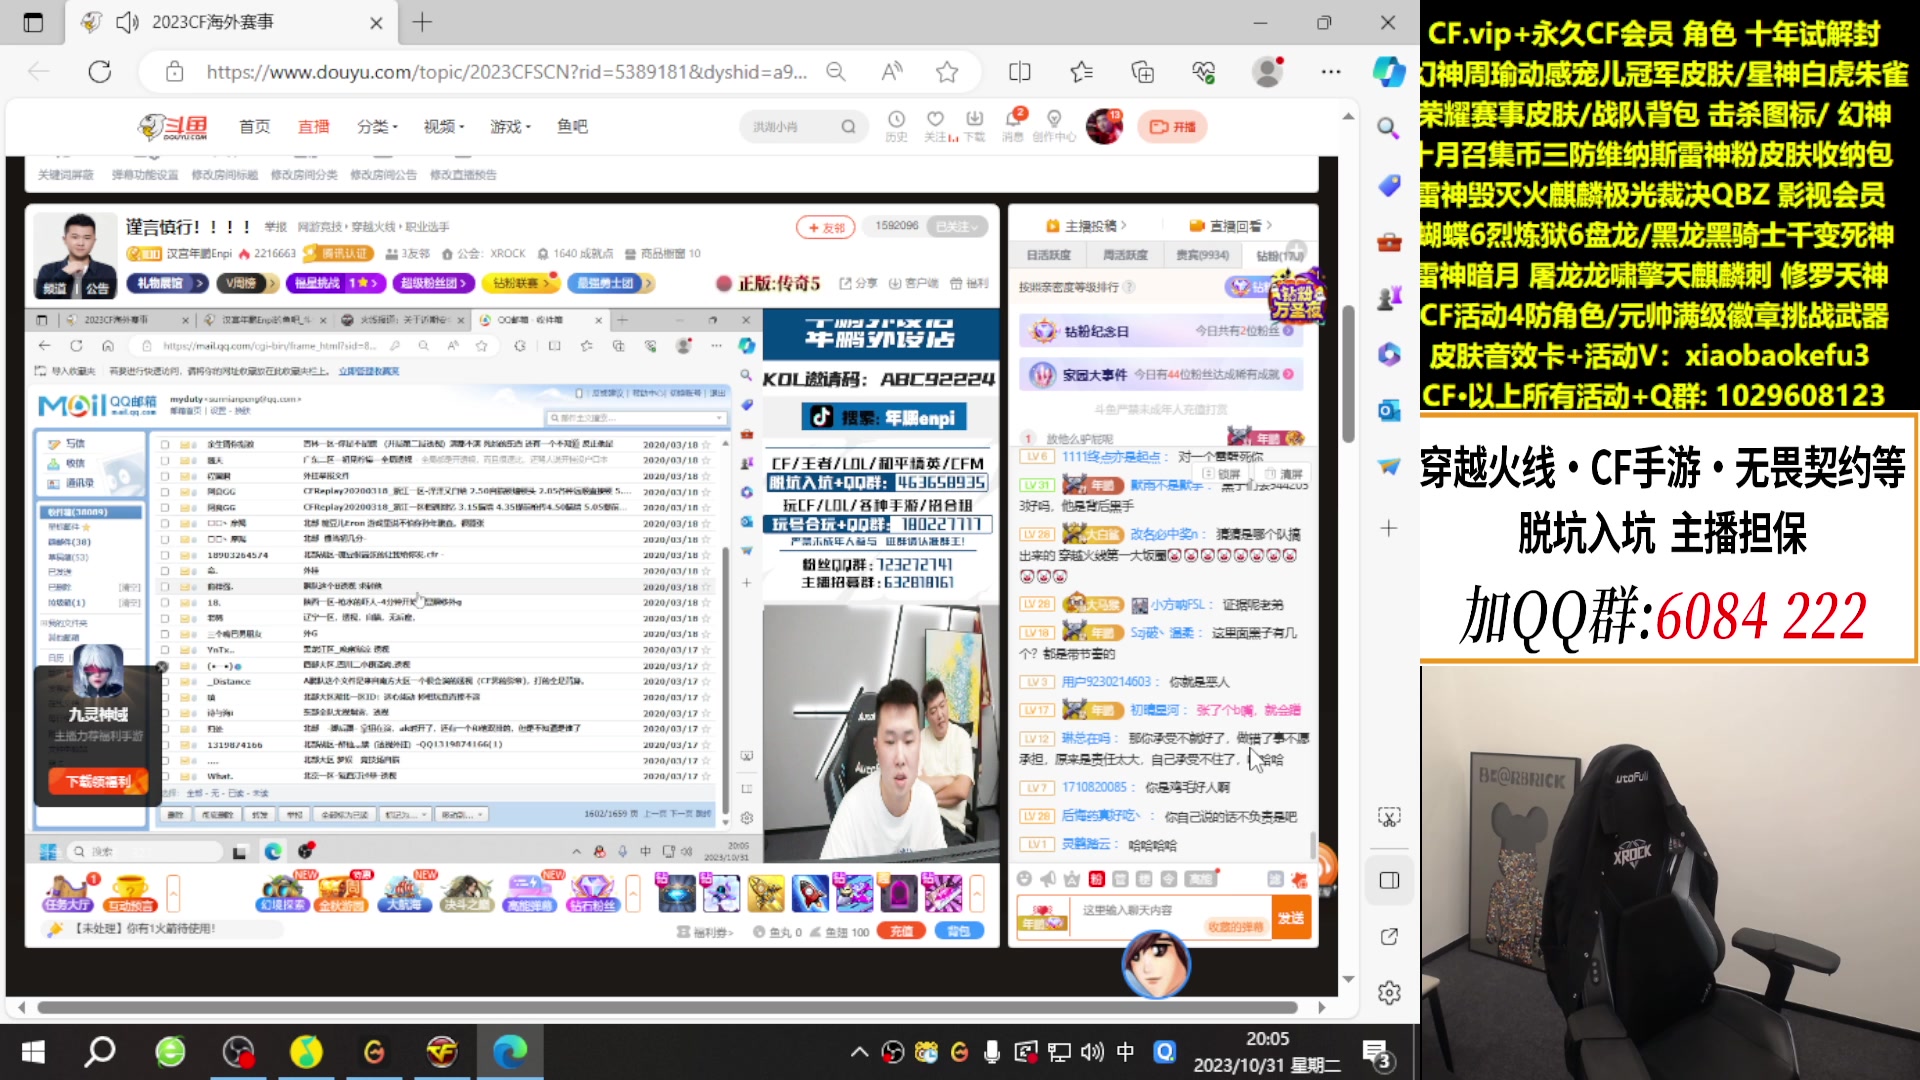
Task: Open the zoom indicator in address bar
Action: click(836, 72)
